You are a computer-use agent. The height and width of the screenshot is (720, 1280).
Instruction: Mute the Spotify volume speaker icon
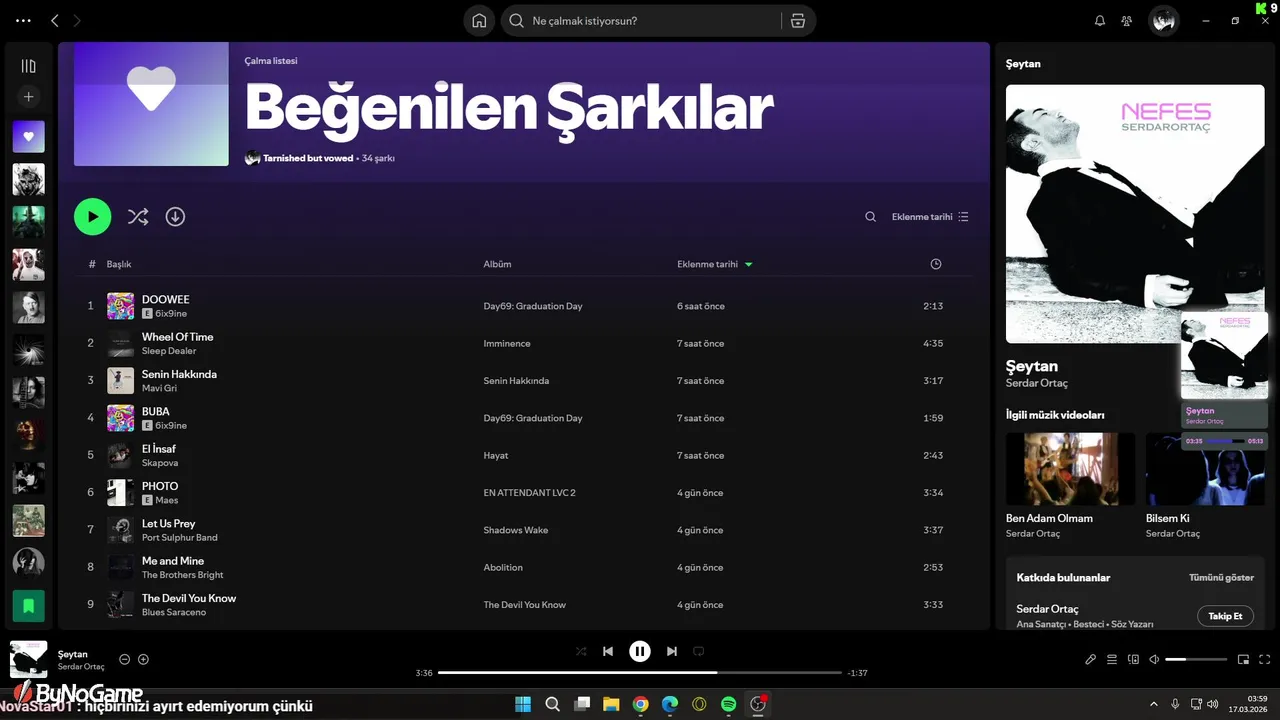[x=1154, y=659]
